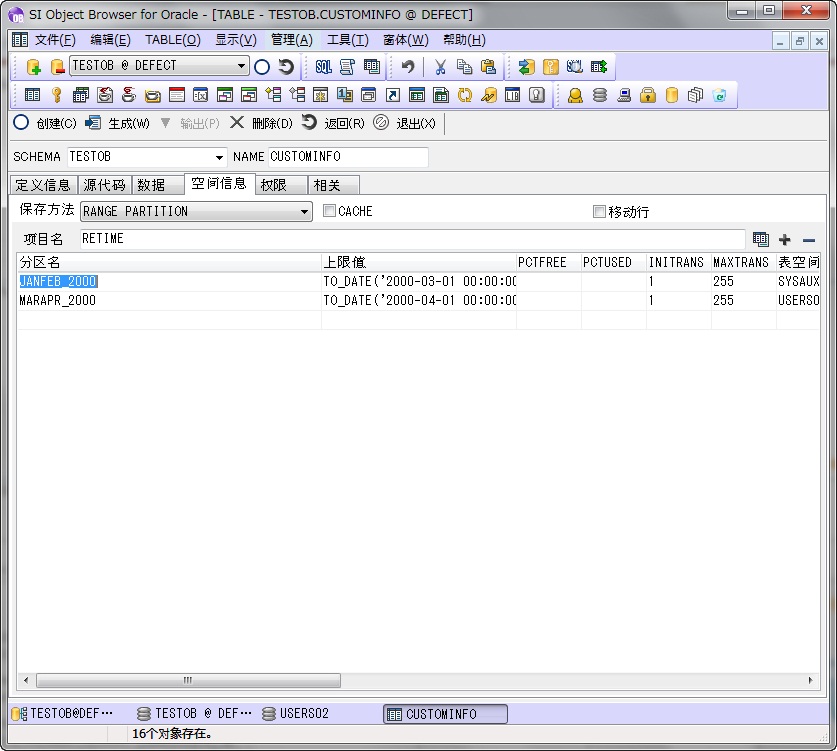Image resolution: width=837 pixels, height=751 pixels.
Task: Switch to the 定义信息 tab
Action: point(43,185)
